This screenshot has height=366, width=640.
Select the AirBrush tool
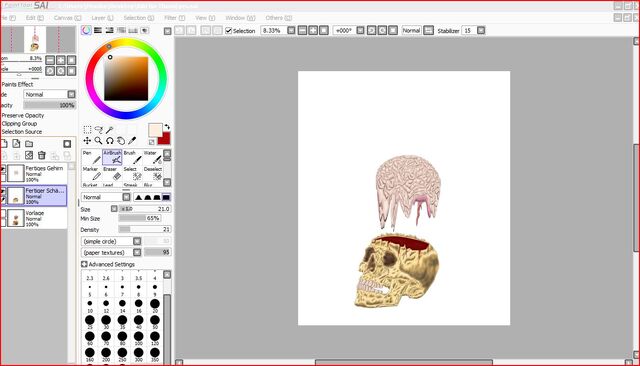point(112,157)
